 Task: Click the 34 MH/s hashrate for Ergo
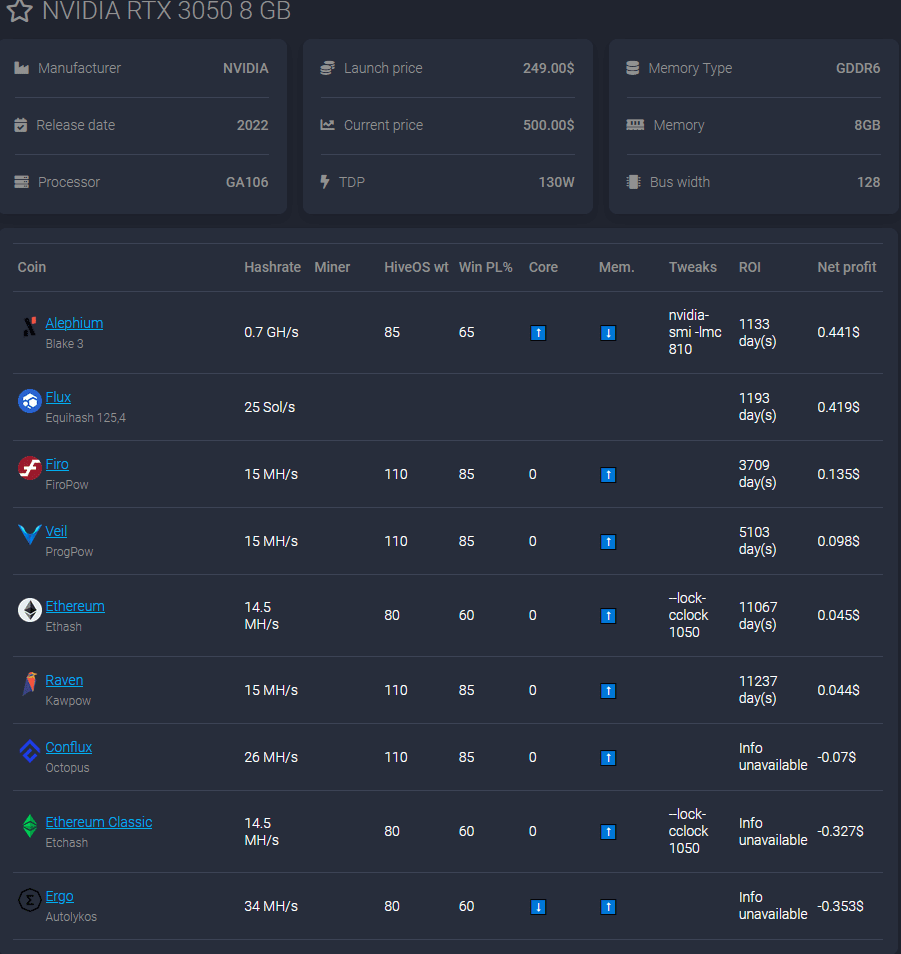pos(271,906)
